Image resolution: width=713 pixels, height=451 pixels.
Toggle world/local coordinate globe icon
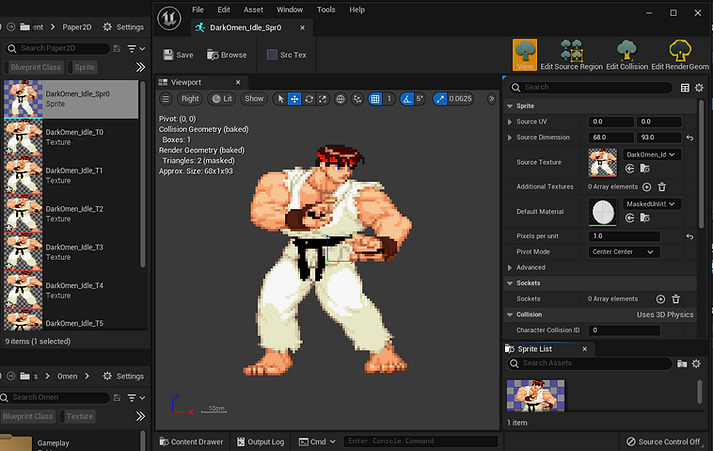[x=340, y=99]
